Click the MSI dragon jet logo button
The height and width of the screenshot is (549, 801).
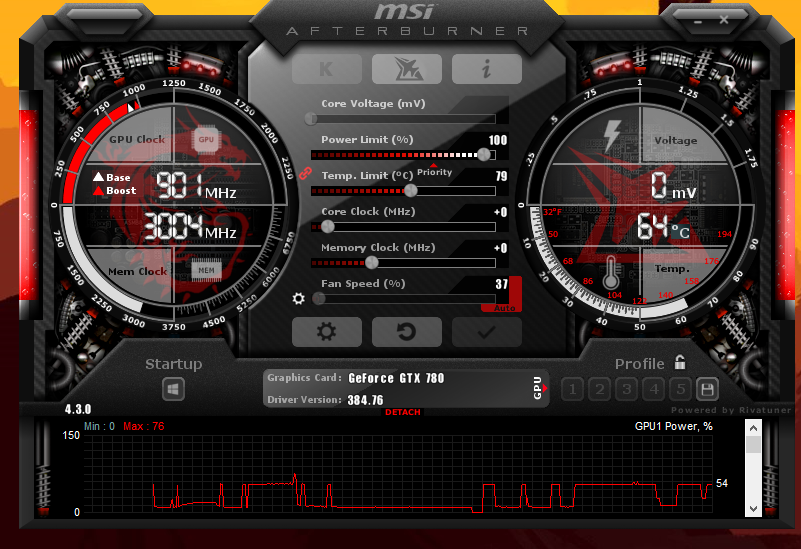(x=407, y=69)
